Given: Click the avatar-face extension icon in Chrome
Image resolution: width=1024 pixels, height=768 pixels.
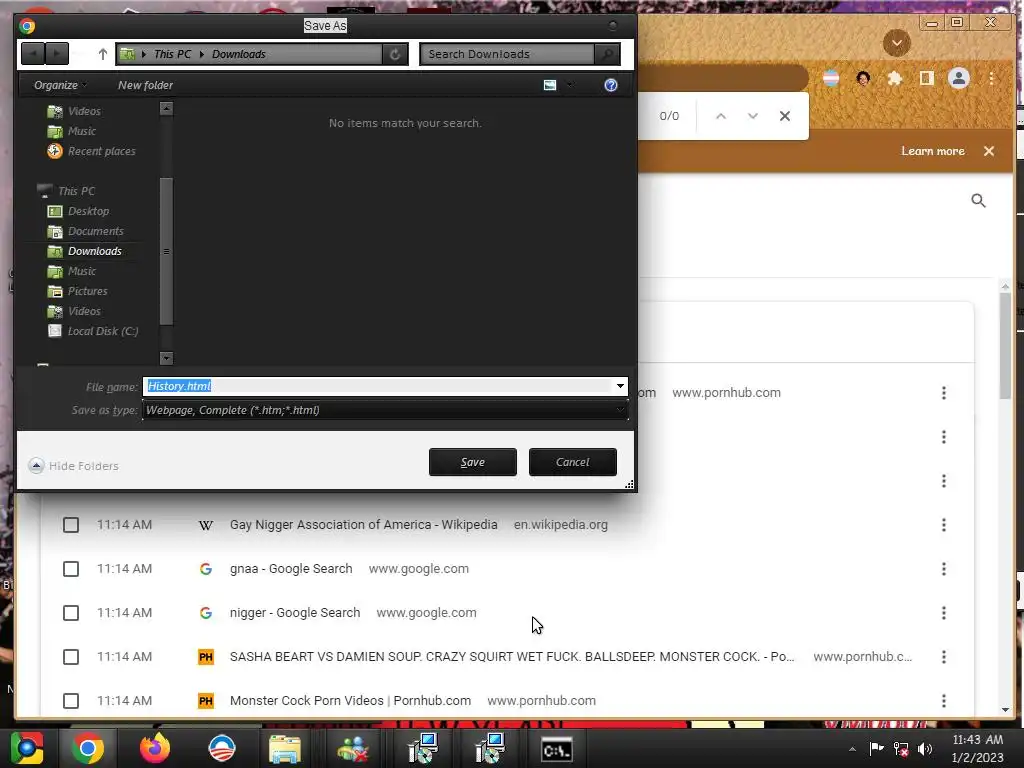Looking at the screenshot, I should tap(863, 78).
